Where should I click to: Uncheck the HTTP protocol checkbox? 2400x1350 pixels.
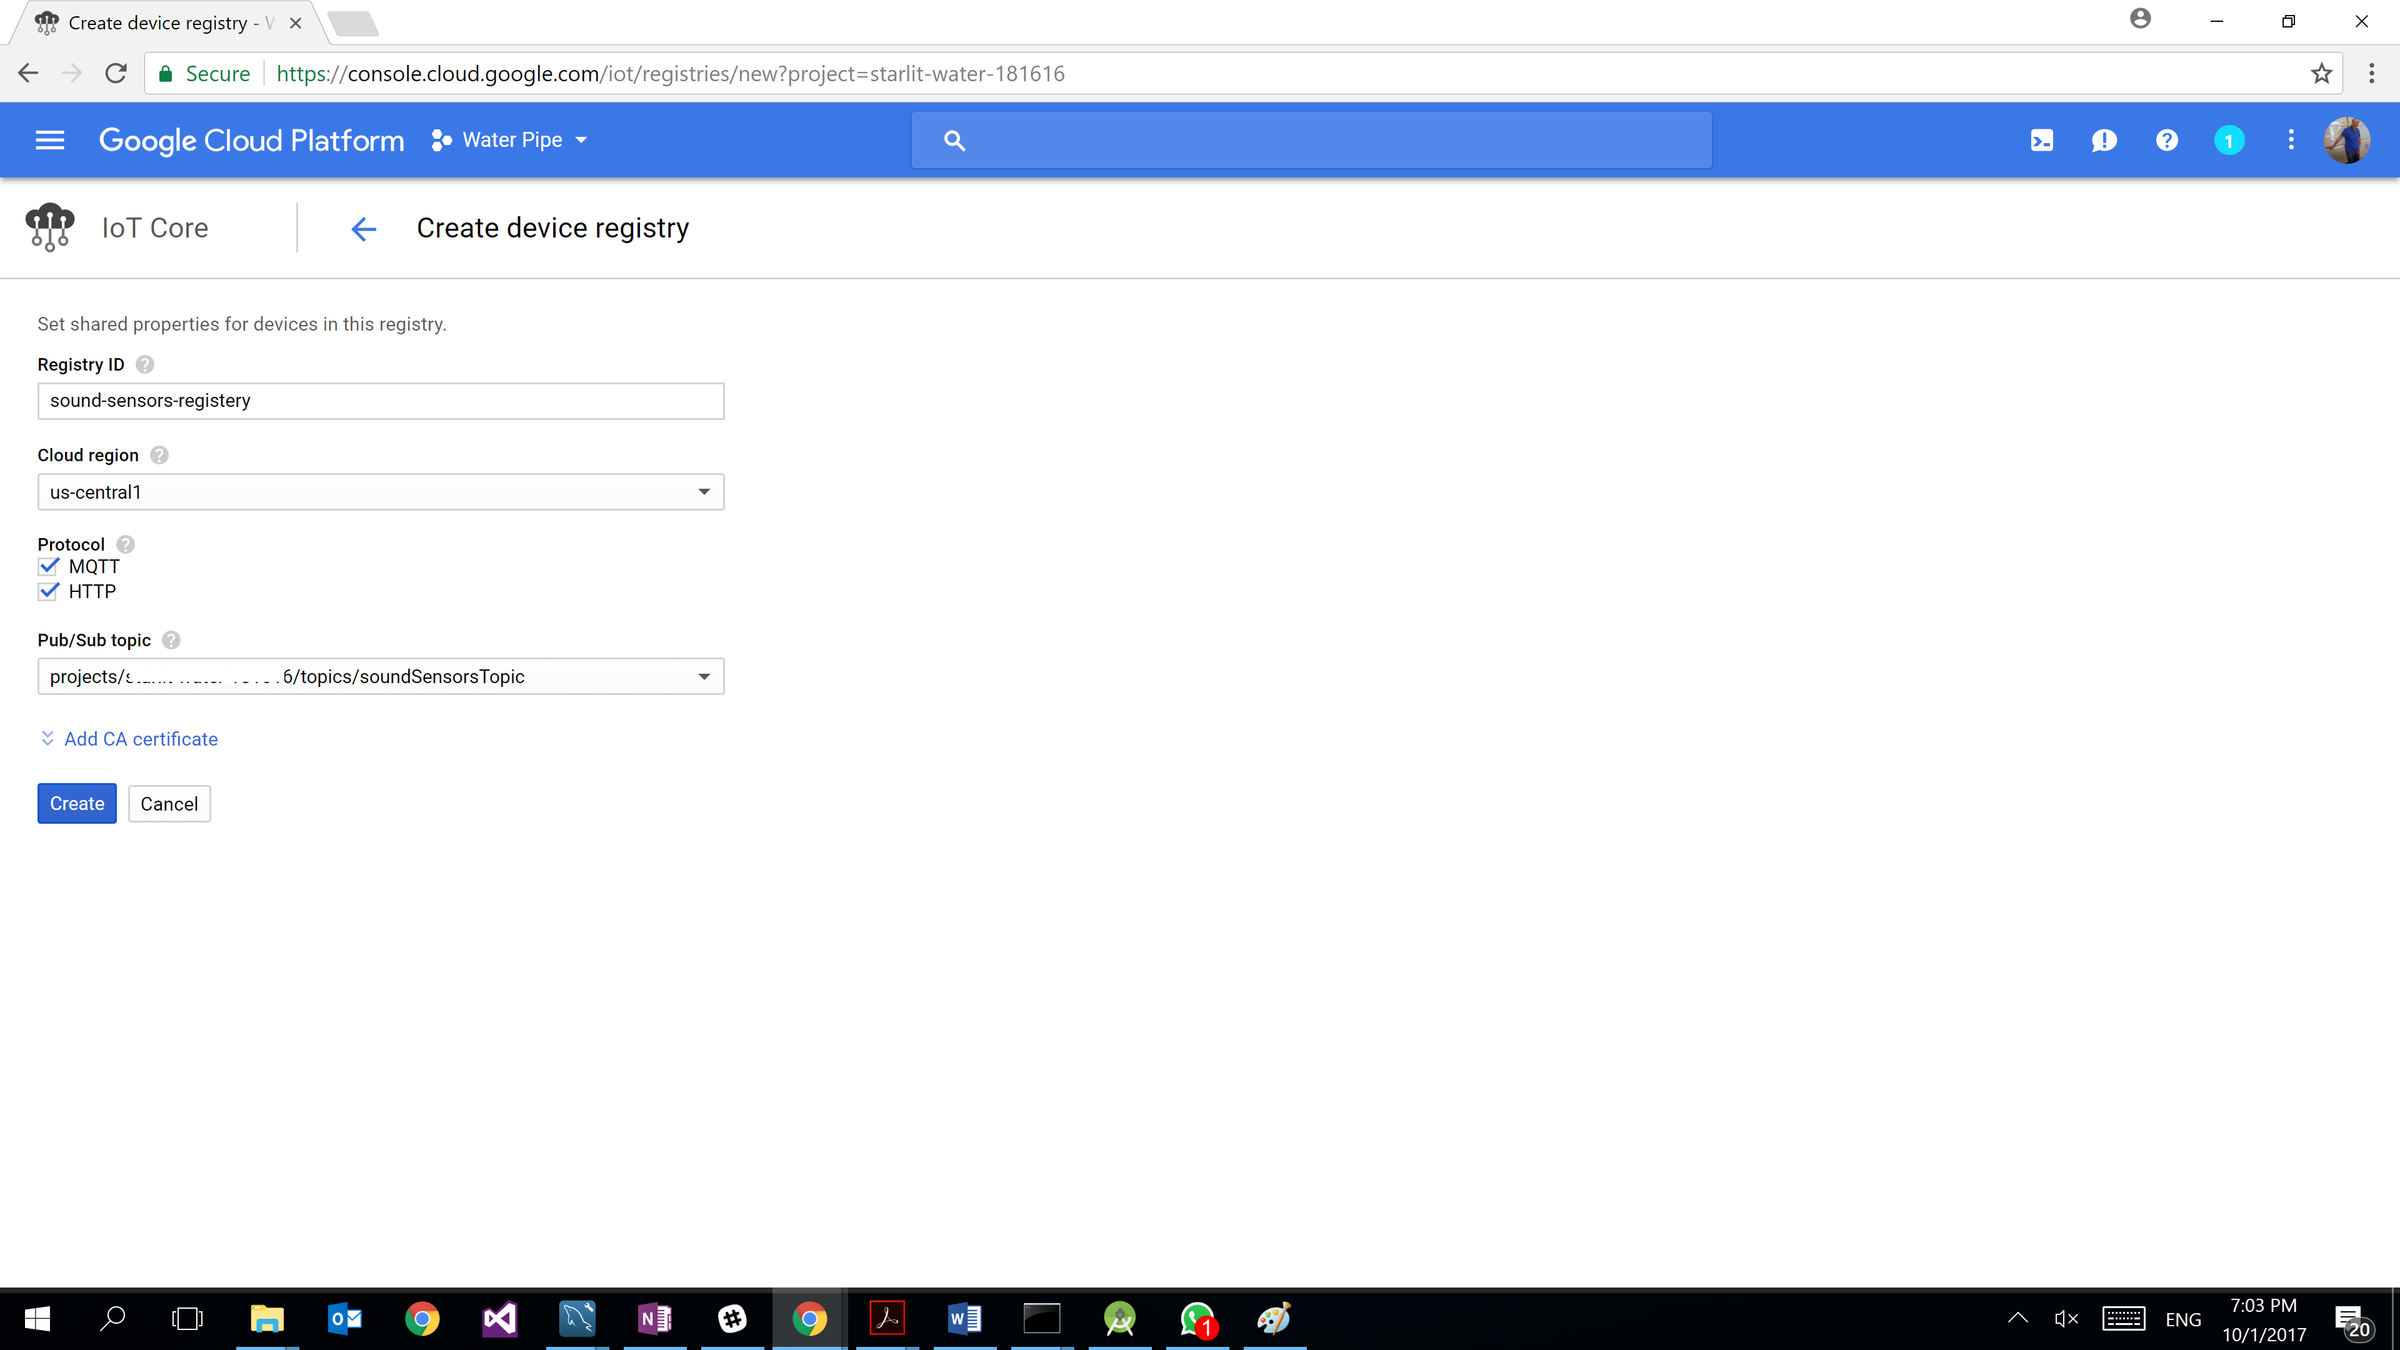(x=49, y=592)
